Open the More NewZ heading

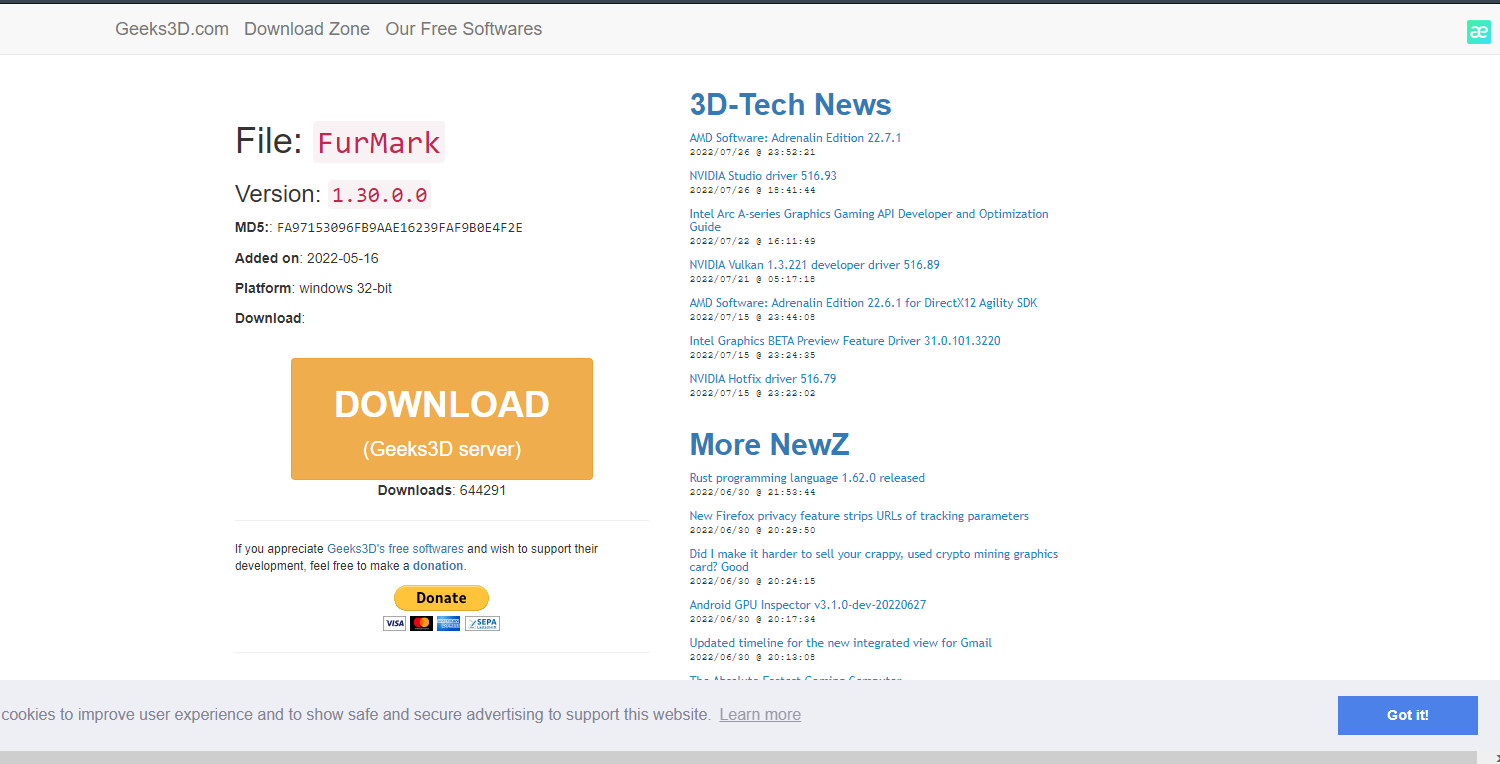point(769,444)
